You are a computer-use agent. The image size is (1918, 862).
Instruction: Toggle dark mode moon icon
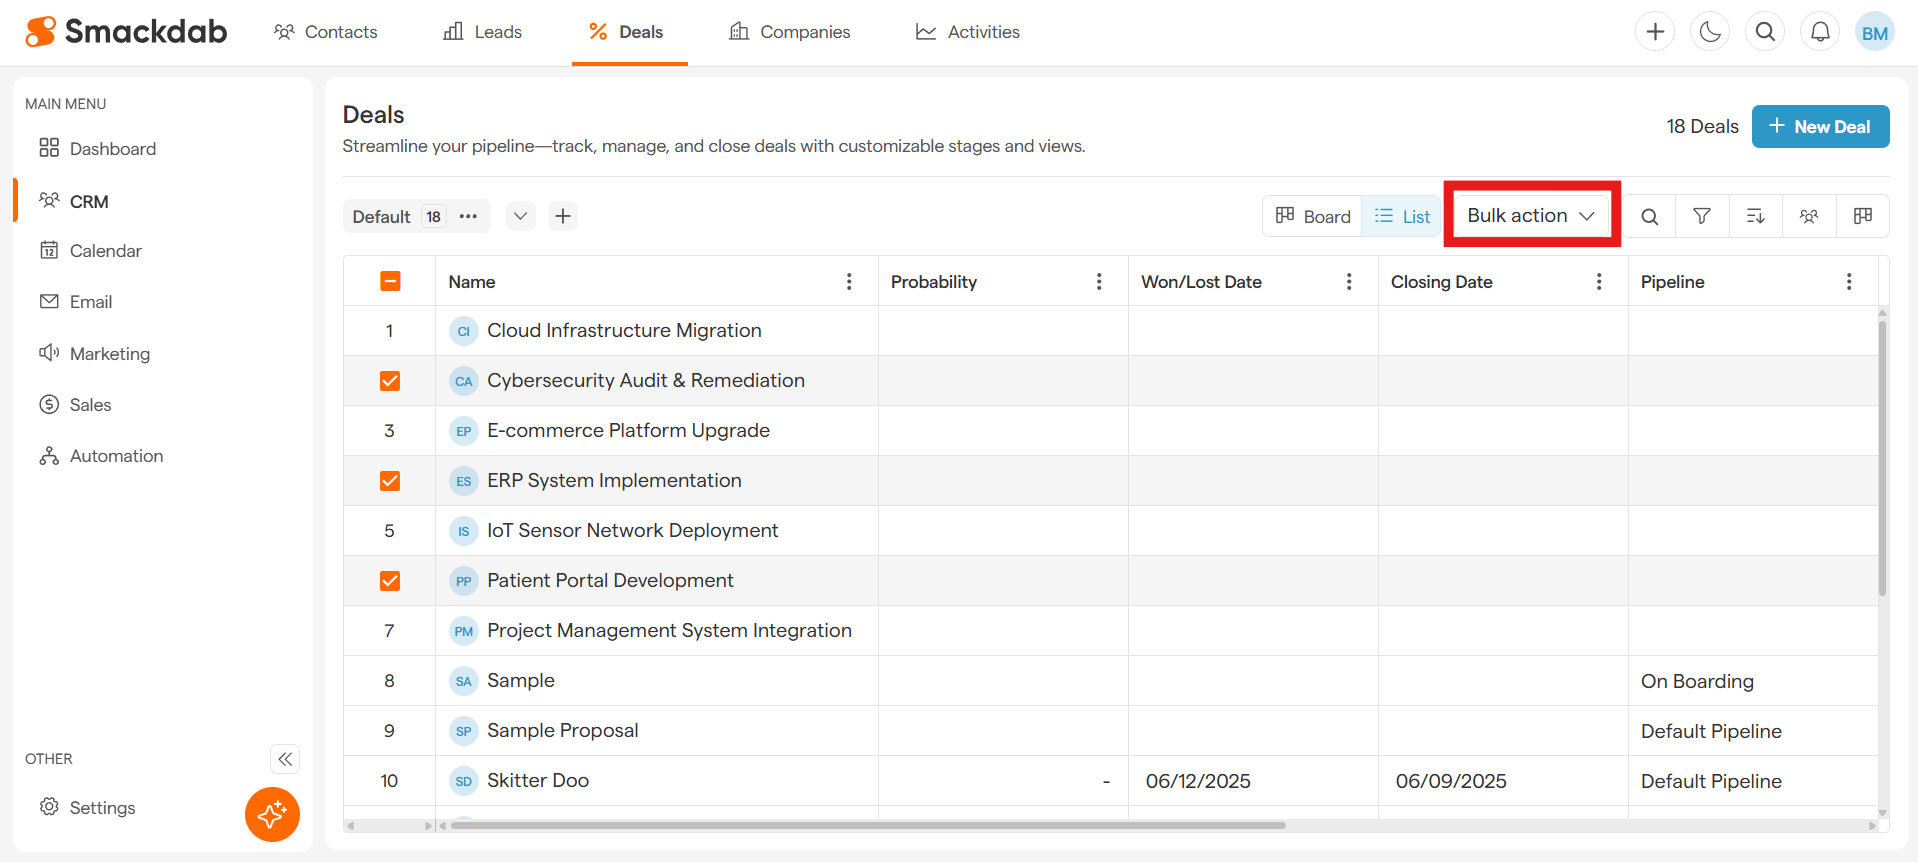tap(1710, 32)
